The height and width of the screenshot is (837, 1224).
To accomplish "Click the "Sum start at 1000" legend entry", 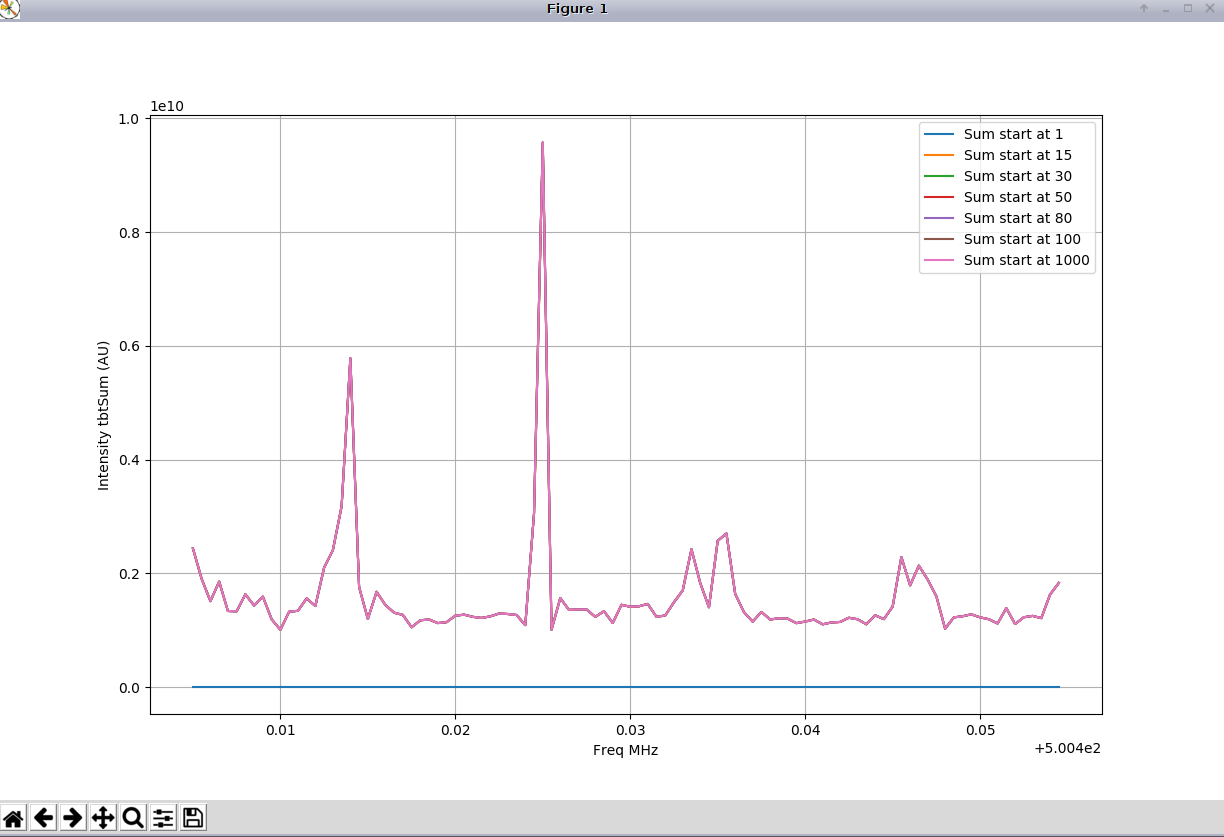I will 1026,260.
